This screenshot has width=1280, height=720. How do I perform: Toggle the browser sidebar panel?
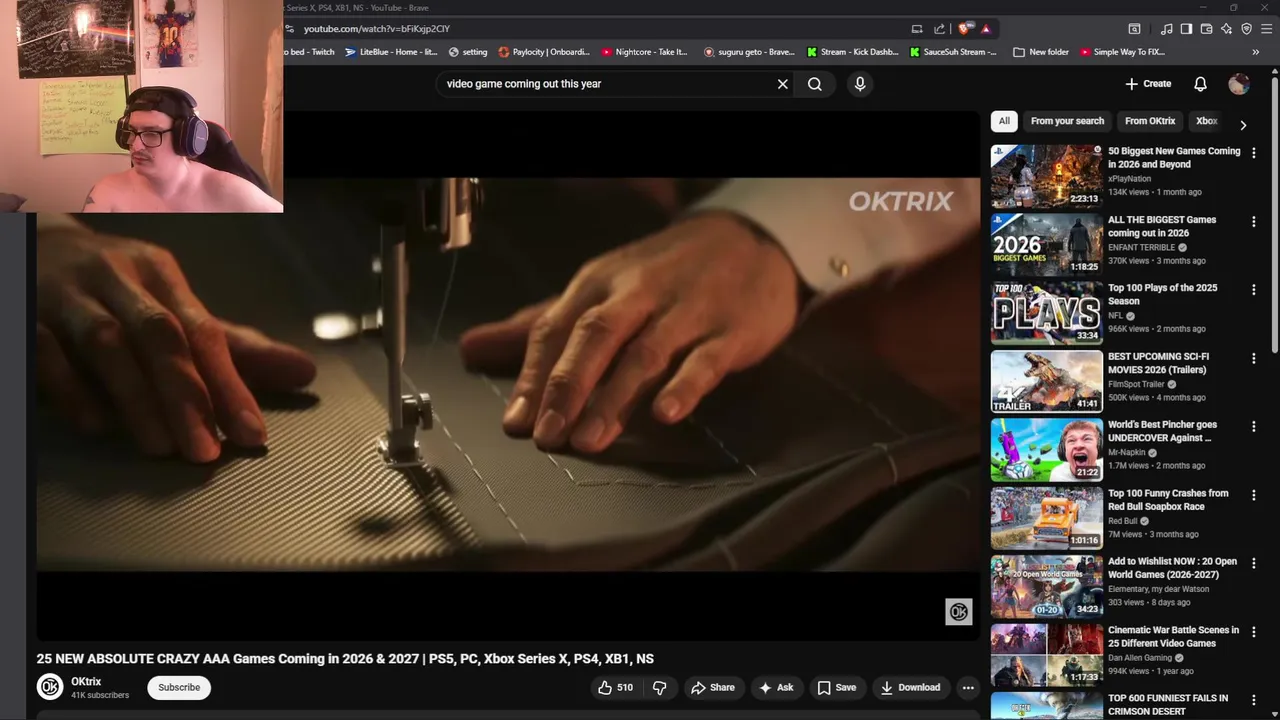(x=1186, y=29)
